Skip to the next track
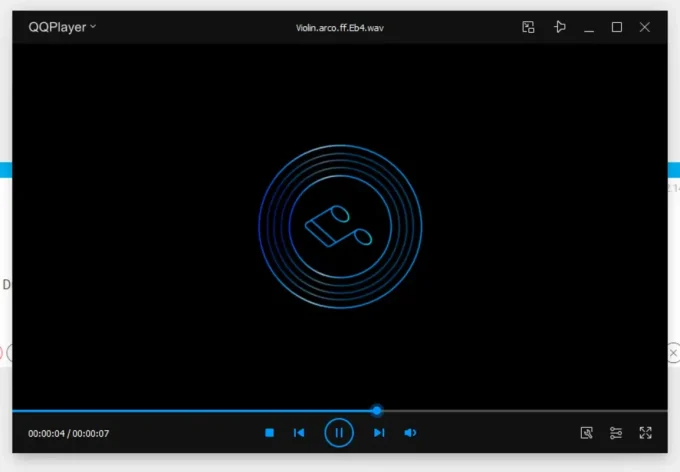 (x=379, y=433)
